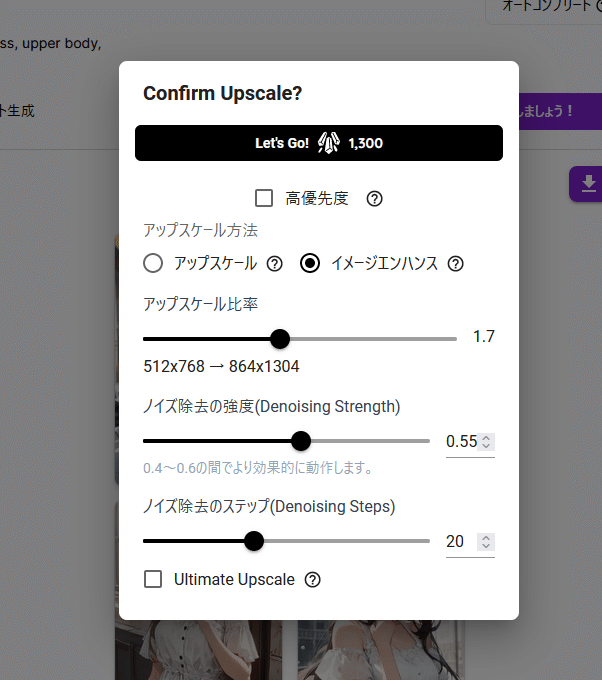Click the Denoising Strength value field
Viewport: 602px width, 680px height.
pyautogui.click(x=461, y=441)
